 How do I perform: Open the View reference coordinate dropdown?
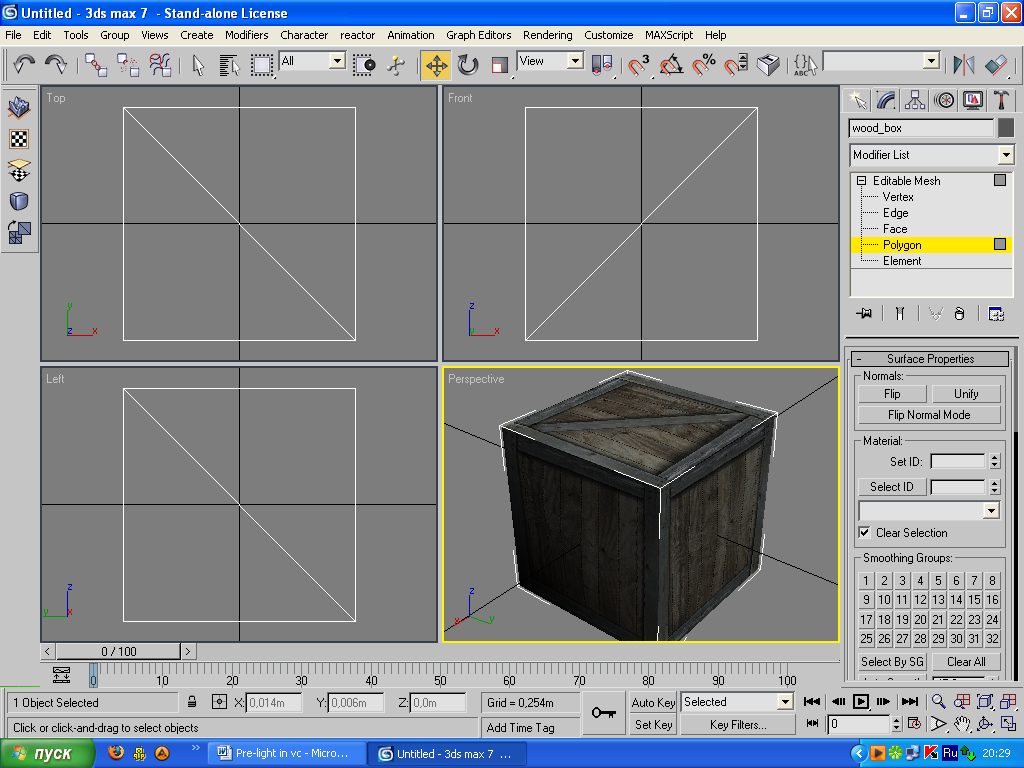(575, 61)
